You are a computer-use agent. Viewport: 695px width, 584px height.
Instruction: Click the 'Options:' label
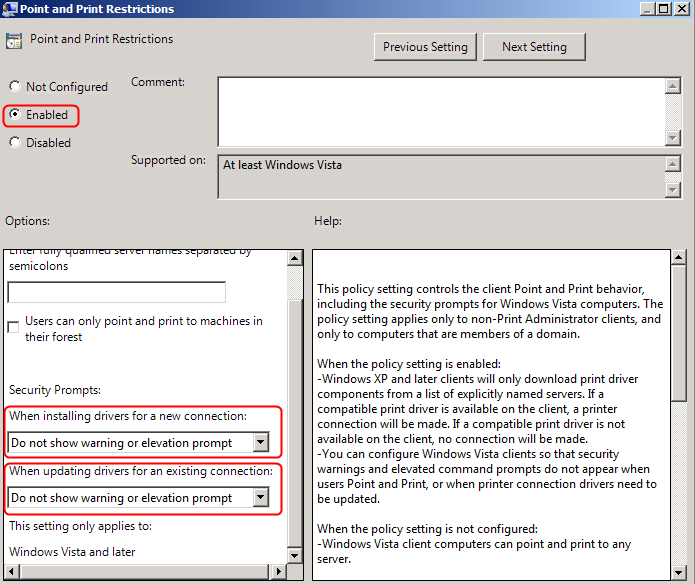click(x=27, y=221)
